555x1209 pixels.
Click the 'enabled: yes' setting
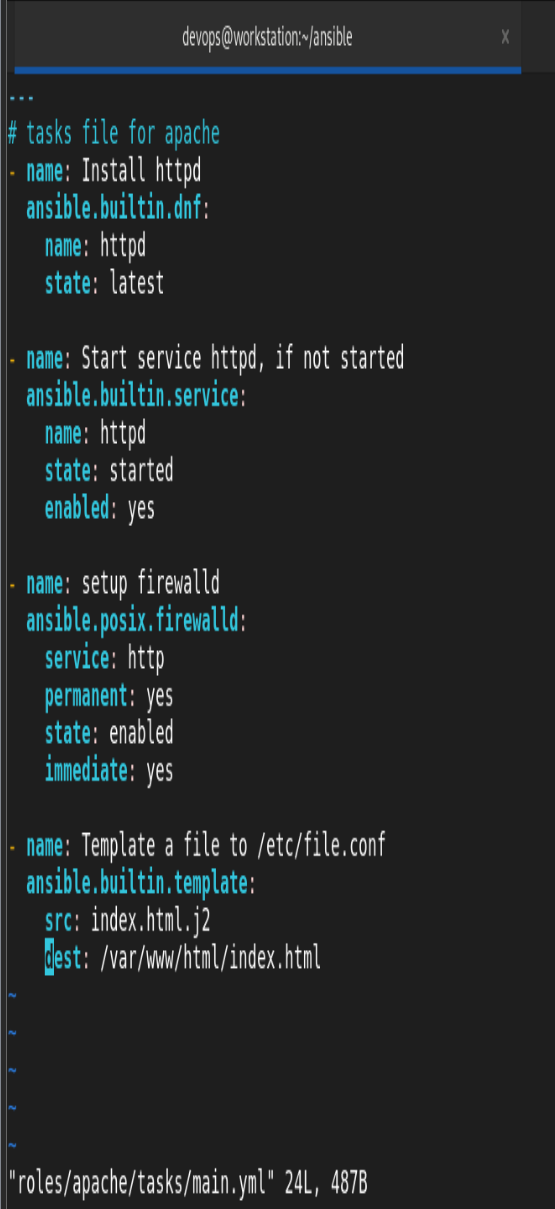[x=100, y=509]
